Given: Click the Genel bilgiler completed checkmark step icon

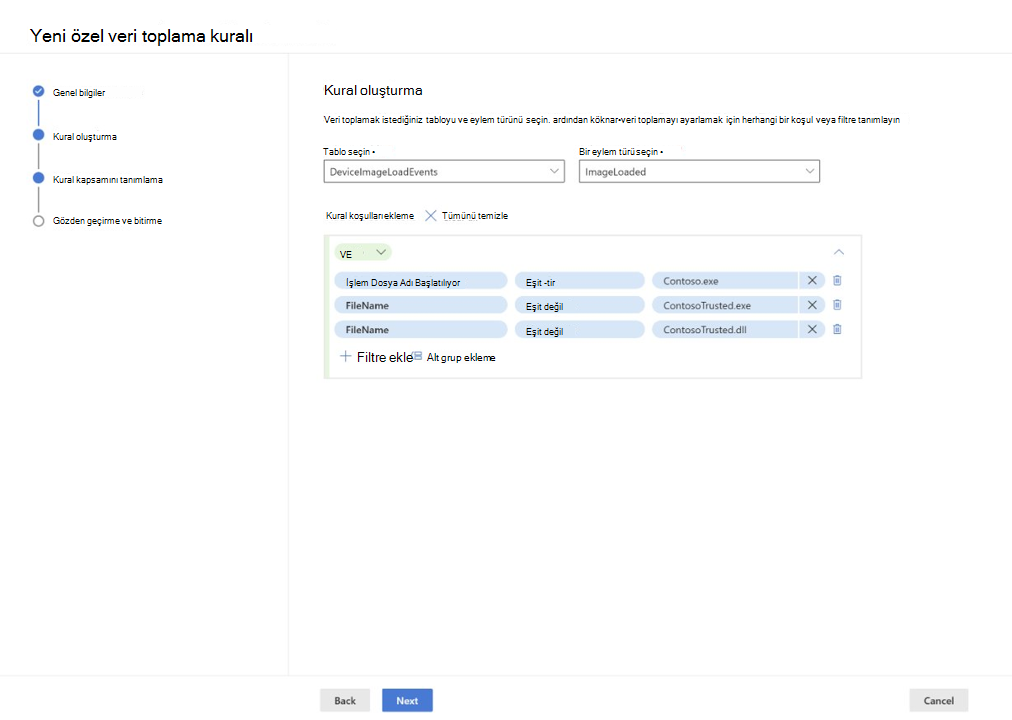Looking at the screenshot, I should coord(39,91).
